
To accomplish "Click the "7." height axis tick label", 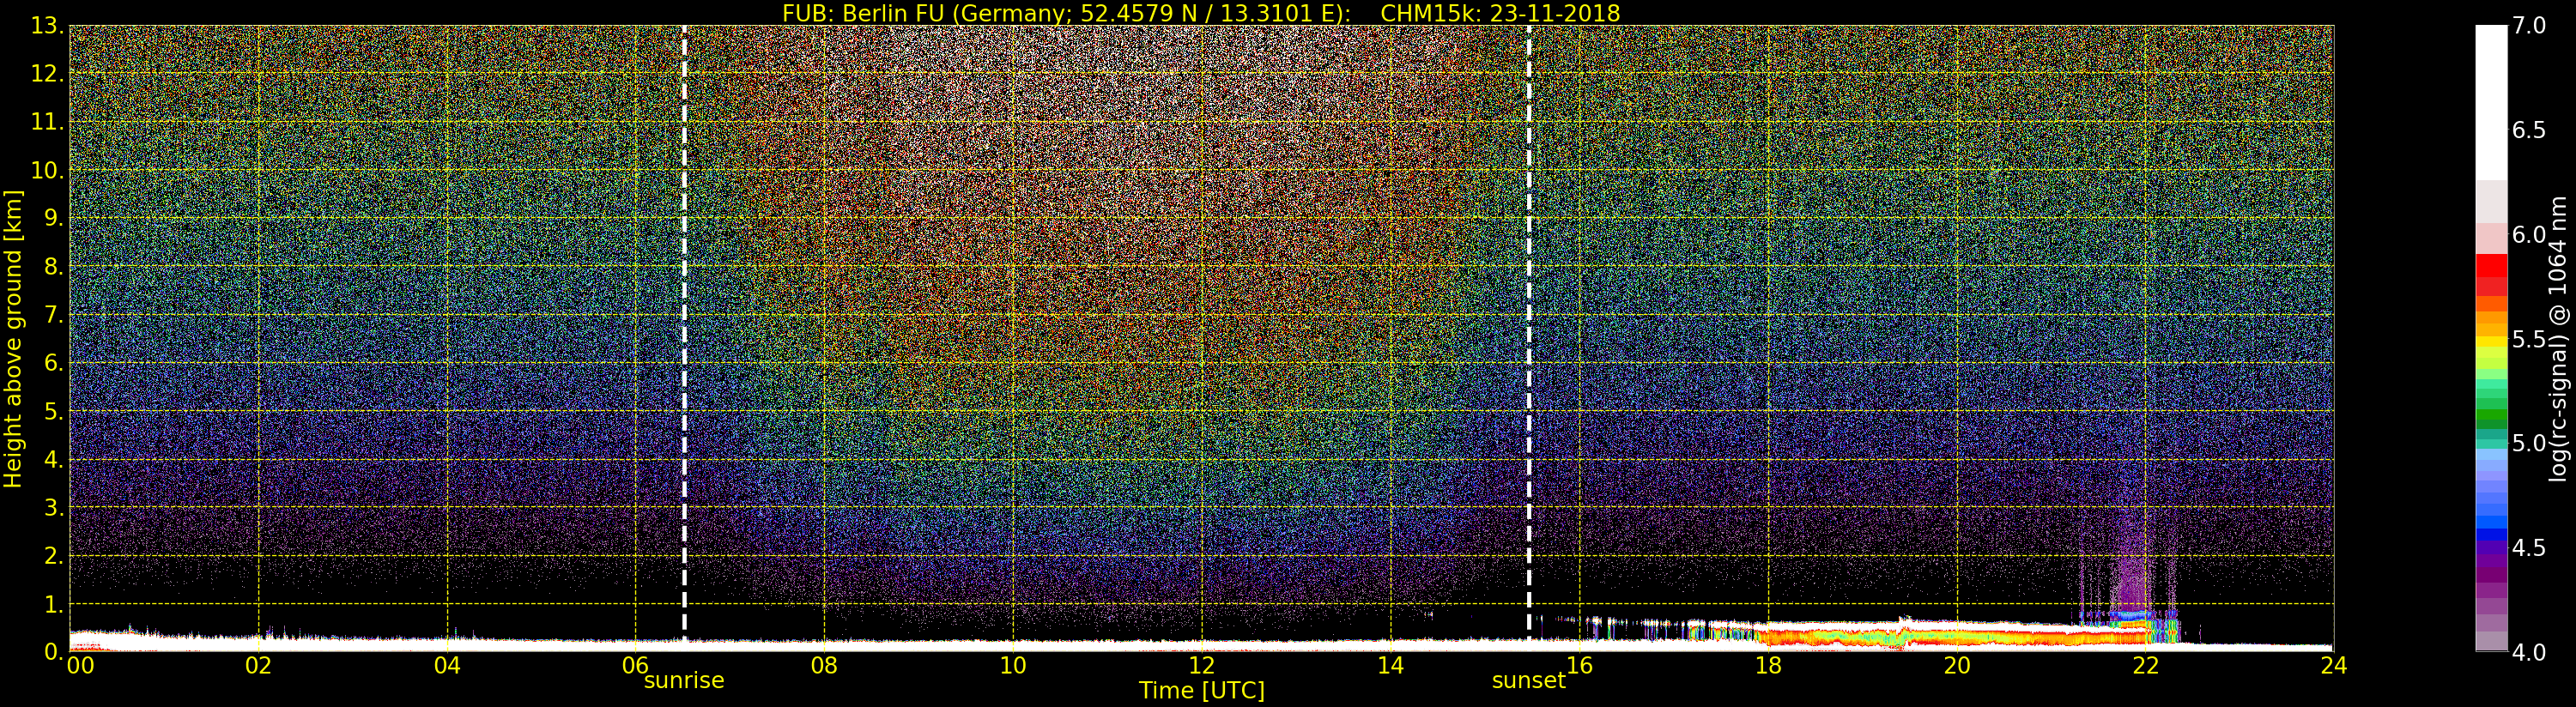I will [54, 315].
